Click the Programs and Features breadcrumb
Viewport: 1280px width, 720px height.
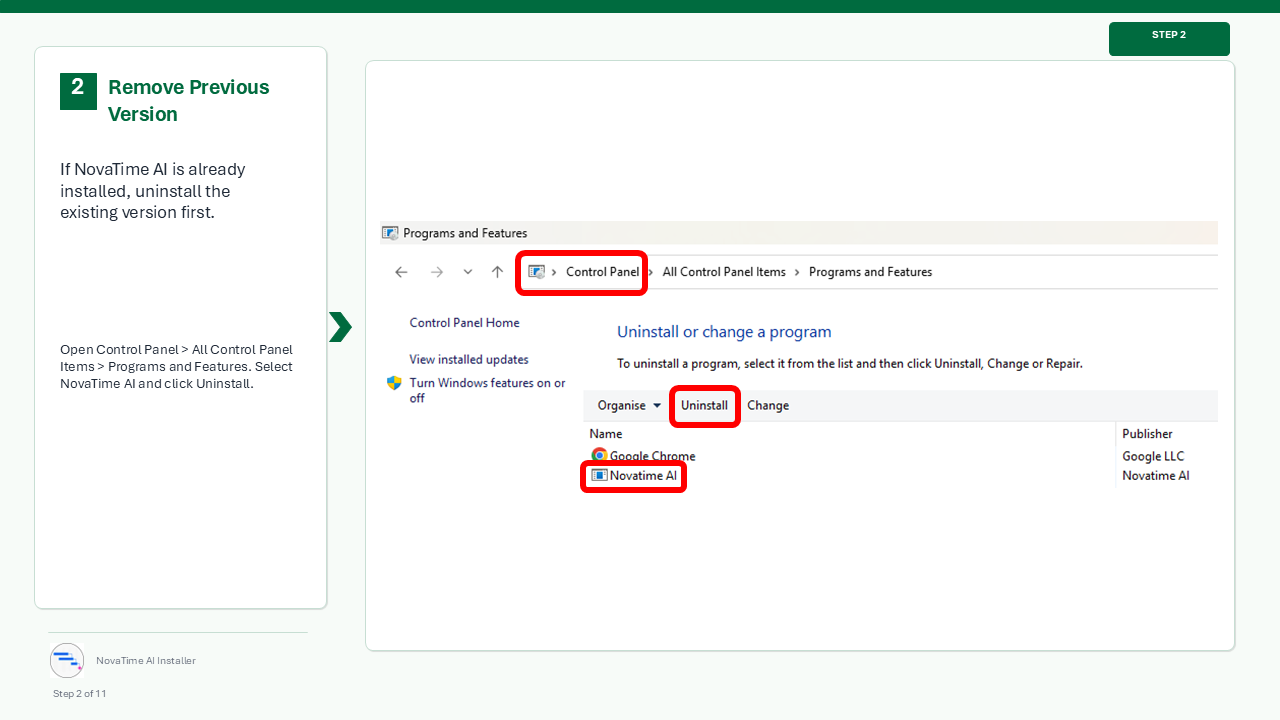tap(870, 272)
